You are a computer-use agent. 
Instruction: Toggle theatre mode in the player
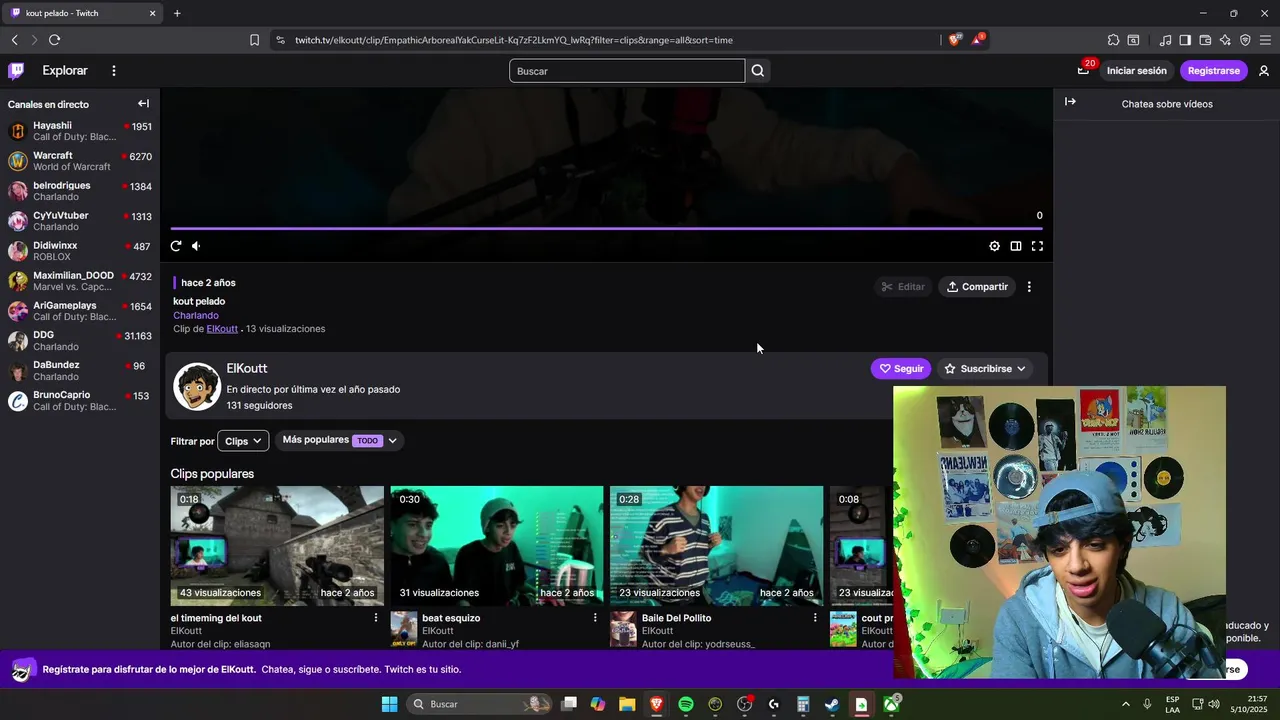pyautogui.click(x=1016, y=246)
